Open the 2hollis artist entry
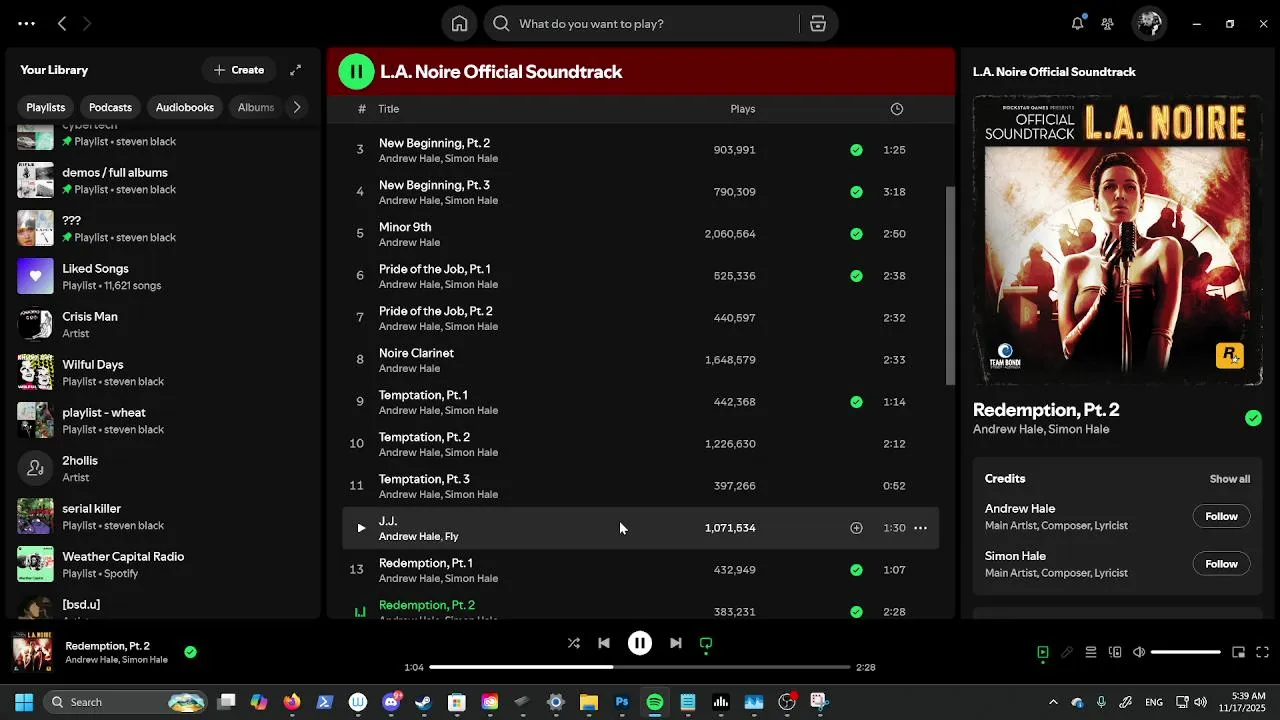The width and height of the screenshot is (1280, 720). (x=164, y=468)
